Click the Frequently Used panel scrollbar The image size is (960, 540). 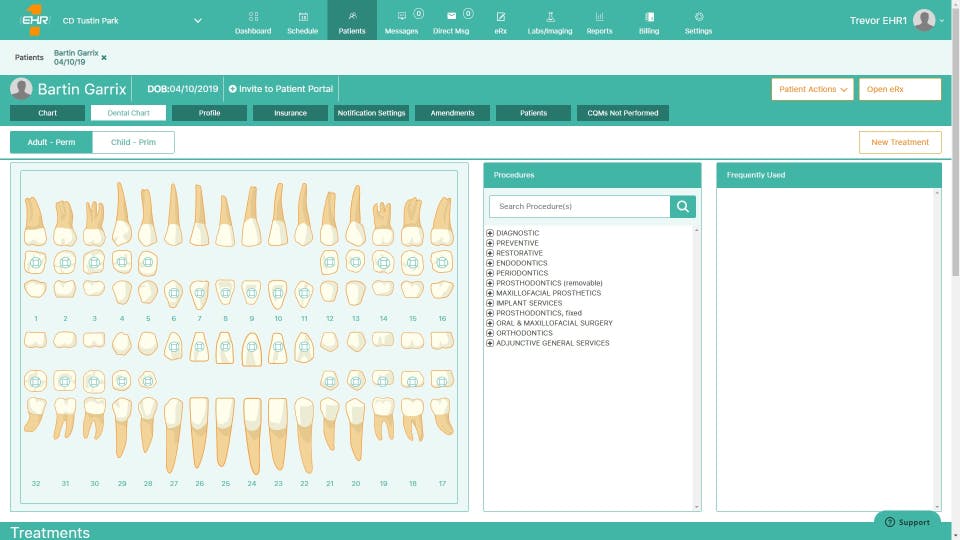(x=937, y=350)
